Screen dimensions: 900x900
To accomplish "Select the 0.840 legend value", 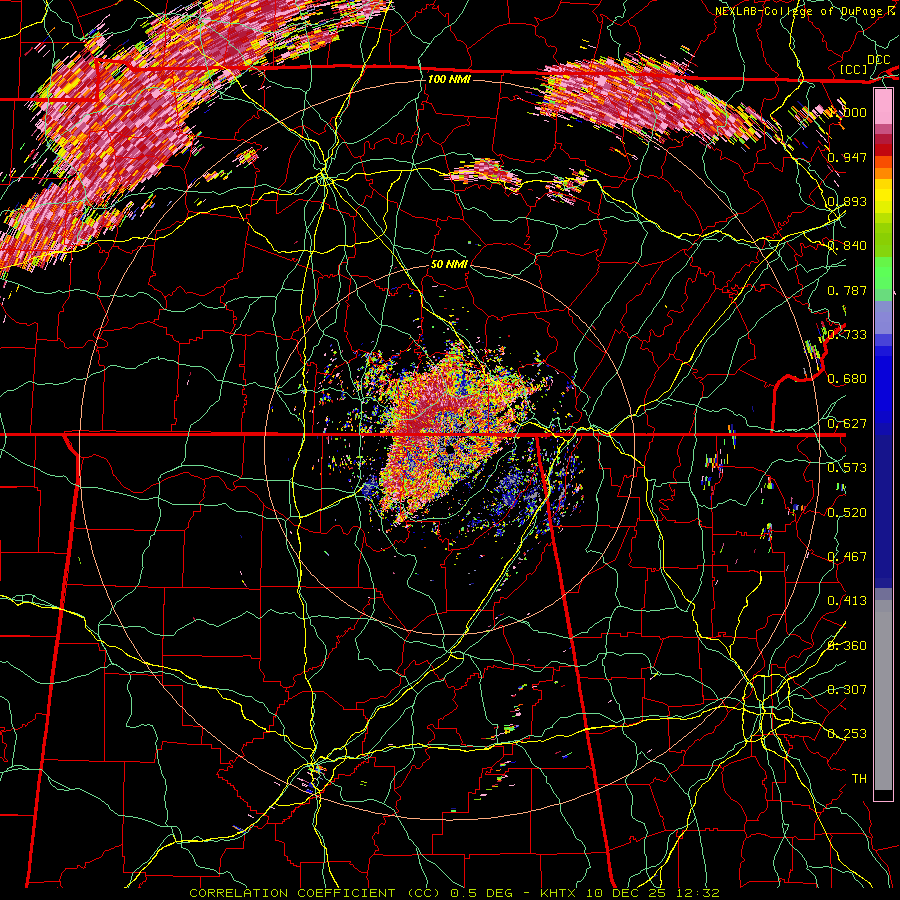I will coord(847,246).
